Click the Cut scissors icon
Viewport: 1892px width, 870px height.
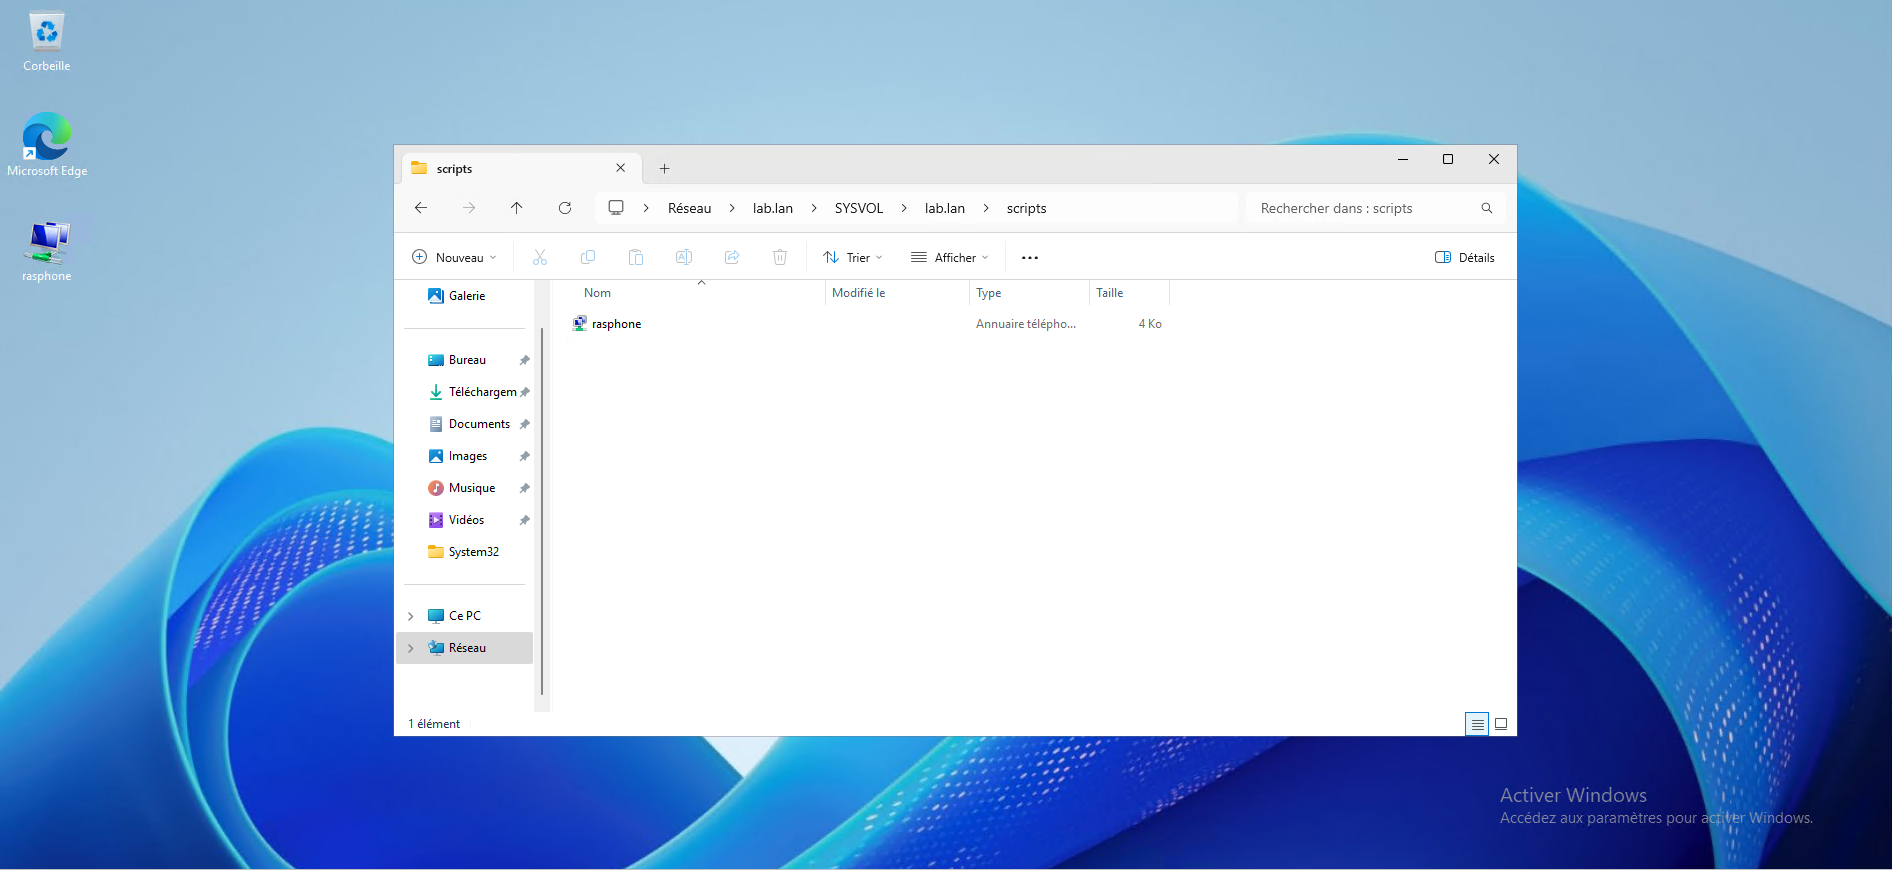[x=540, y=258]
